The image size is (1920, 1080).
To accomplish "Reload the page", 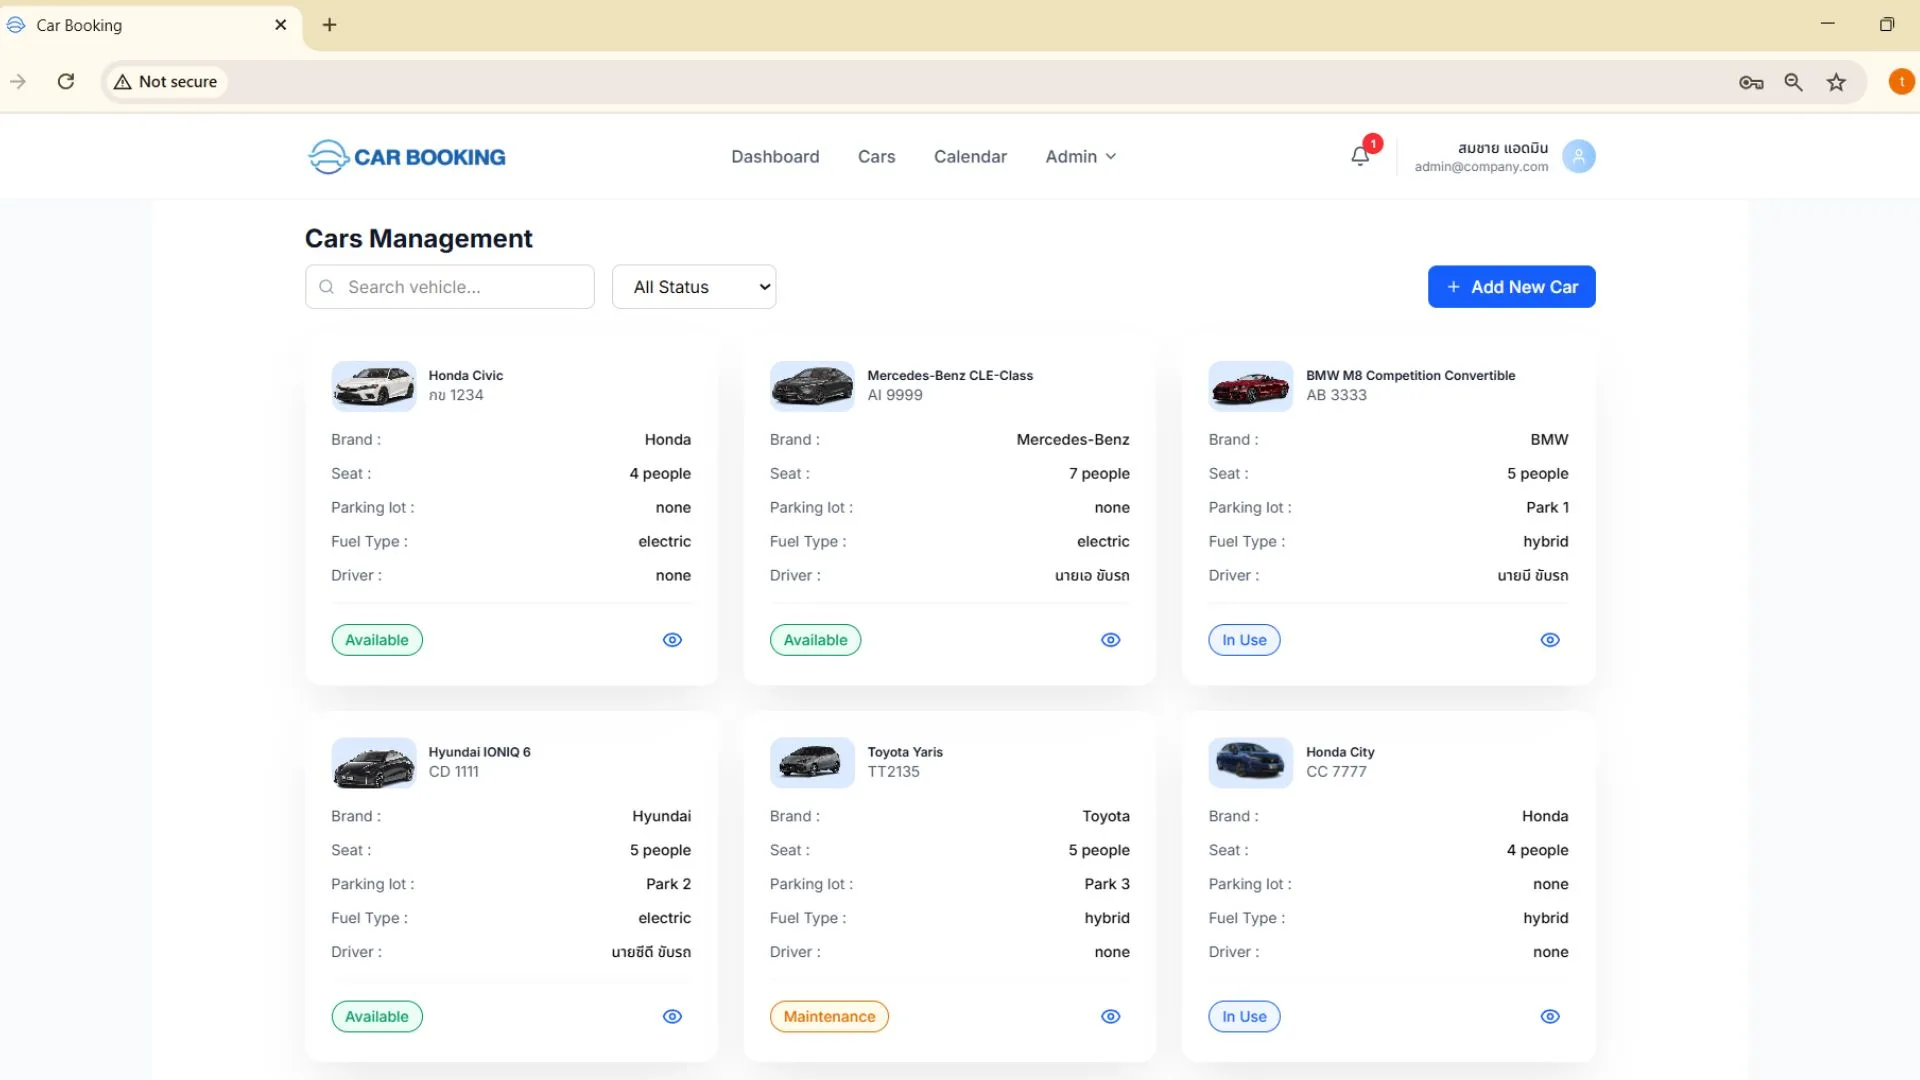I will [x=66, y=82].
